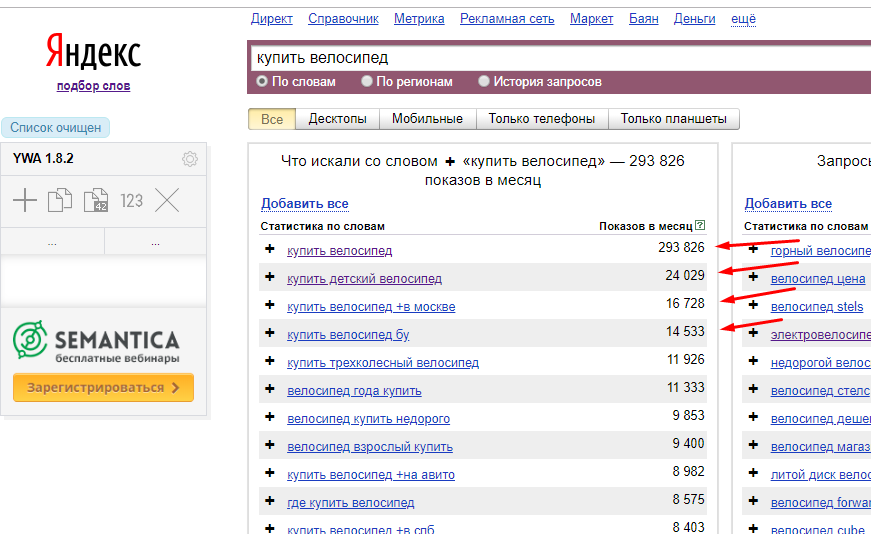Add 'купить велосипед' with its plus icon
The height and width of the screenshot is (534, 871).
coord(270,248)
